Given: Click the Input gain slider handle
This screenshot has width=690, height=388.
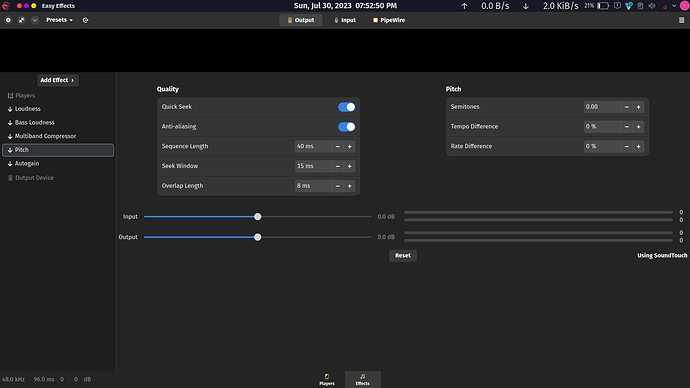Looking at the screenshot, I should [257, 216].
